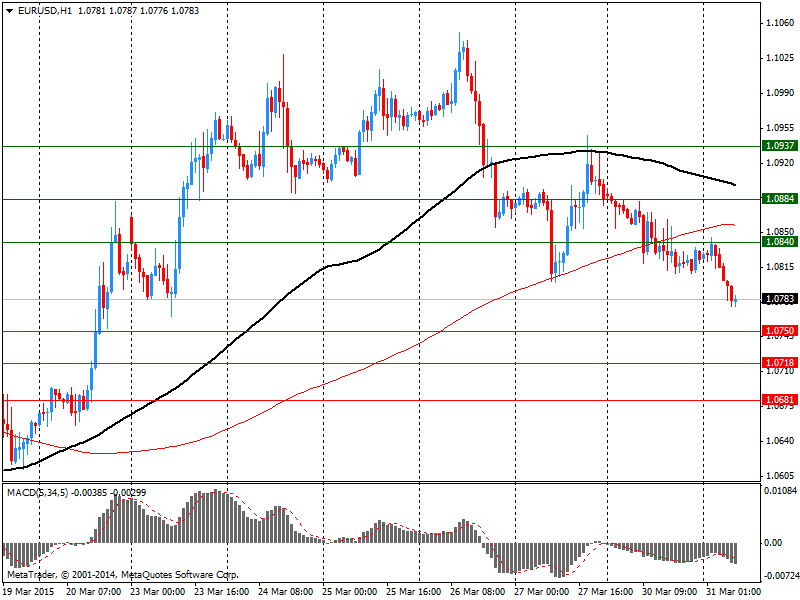800x600 pixels.
Task: Click the 1.0884 green level label
Action: pyautogui.click(x=780, y=198)
